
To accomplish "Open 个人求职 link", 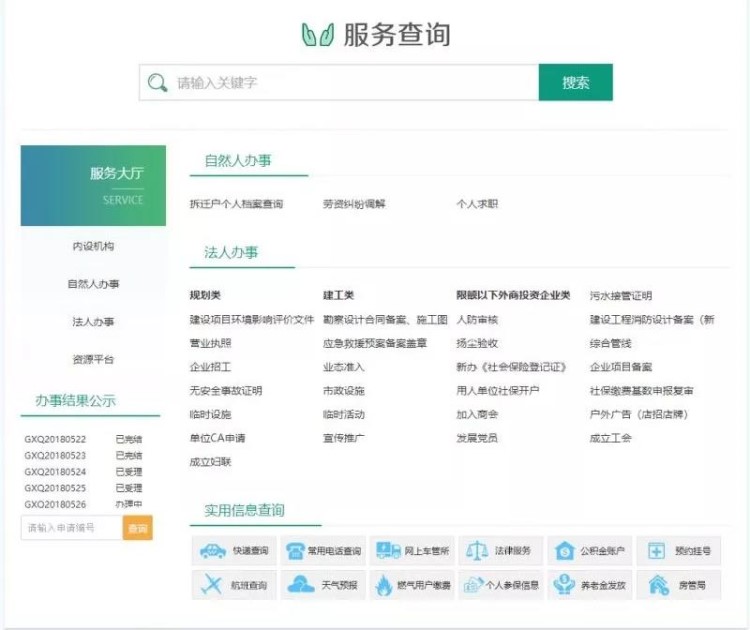I will (477, 204).
